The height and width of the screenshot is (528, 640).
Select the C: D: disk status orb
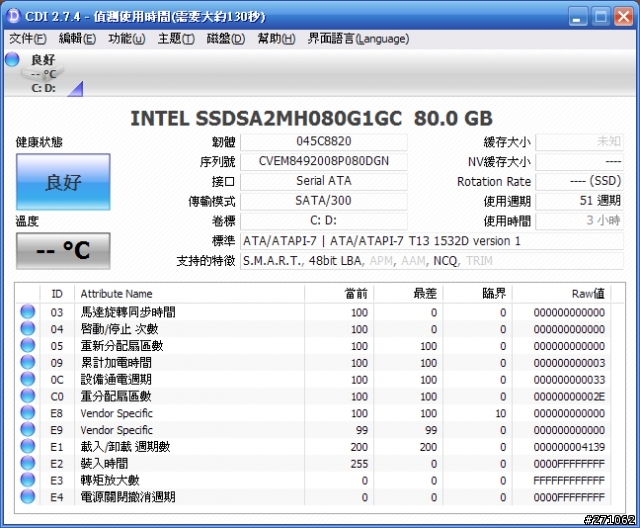point(13,60)
